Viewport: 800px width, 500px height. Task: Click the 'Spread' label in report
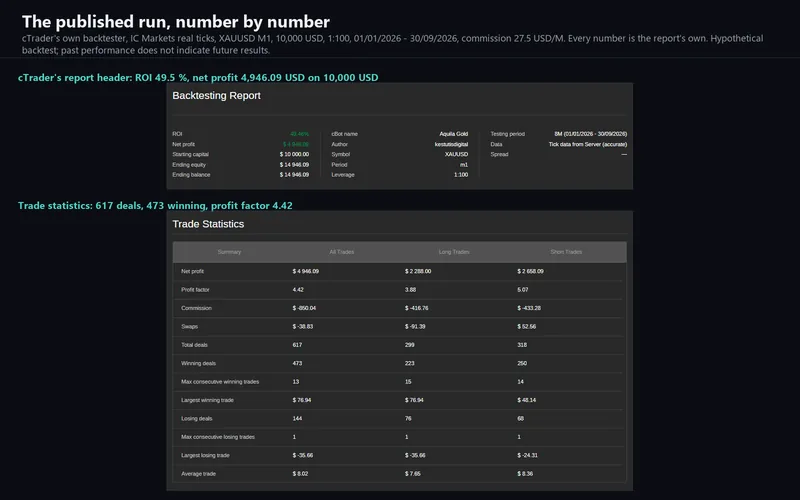click(x=499, y=154)
